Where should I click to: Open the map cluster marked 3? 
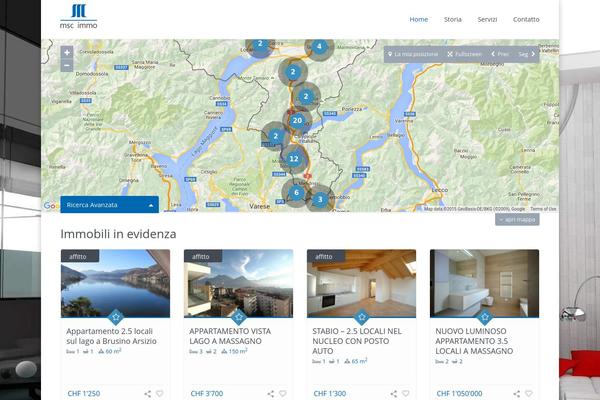tap(320, 199)
